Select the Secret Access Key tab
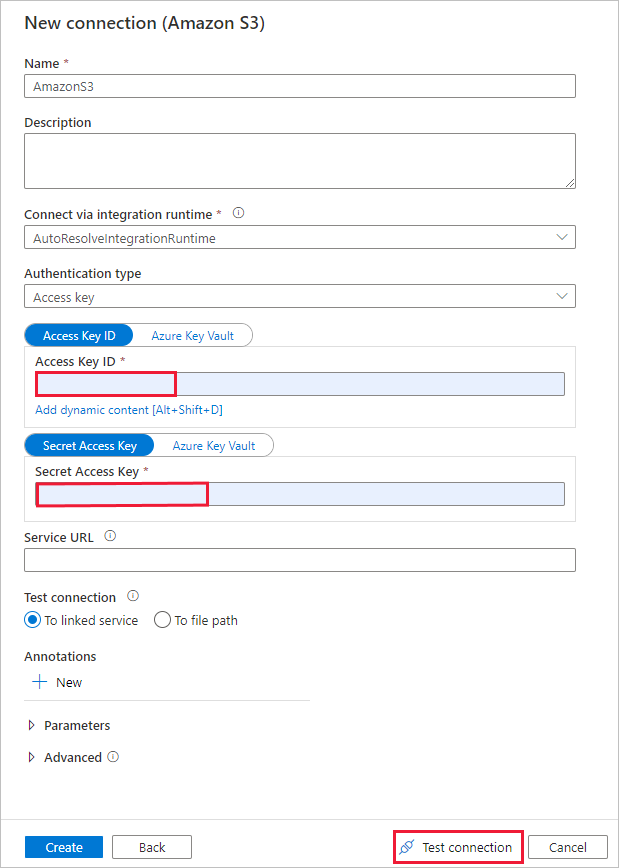619x868 pixels. (89, 444)
